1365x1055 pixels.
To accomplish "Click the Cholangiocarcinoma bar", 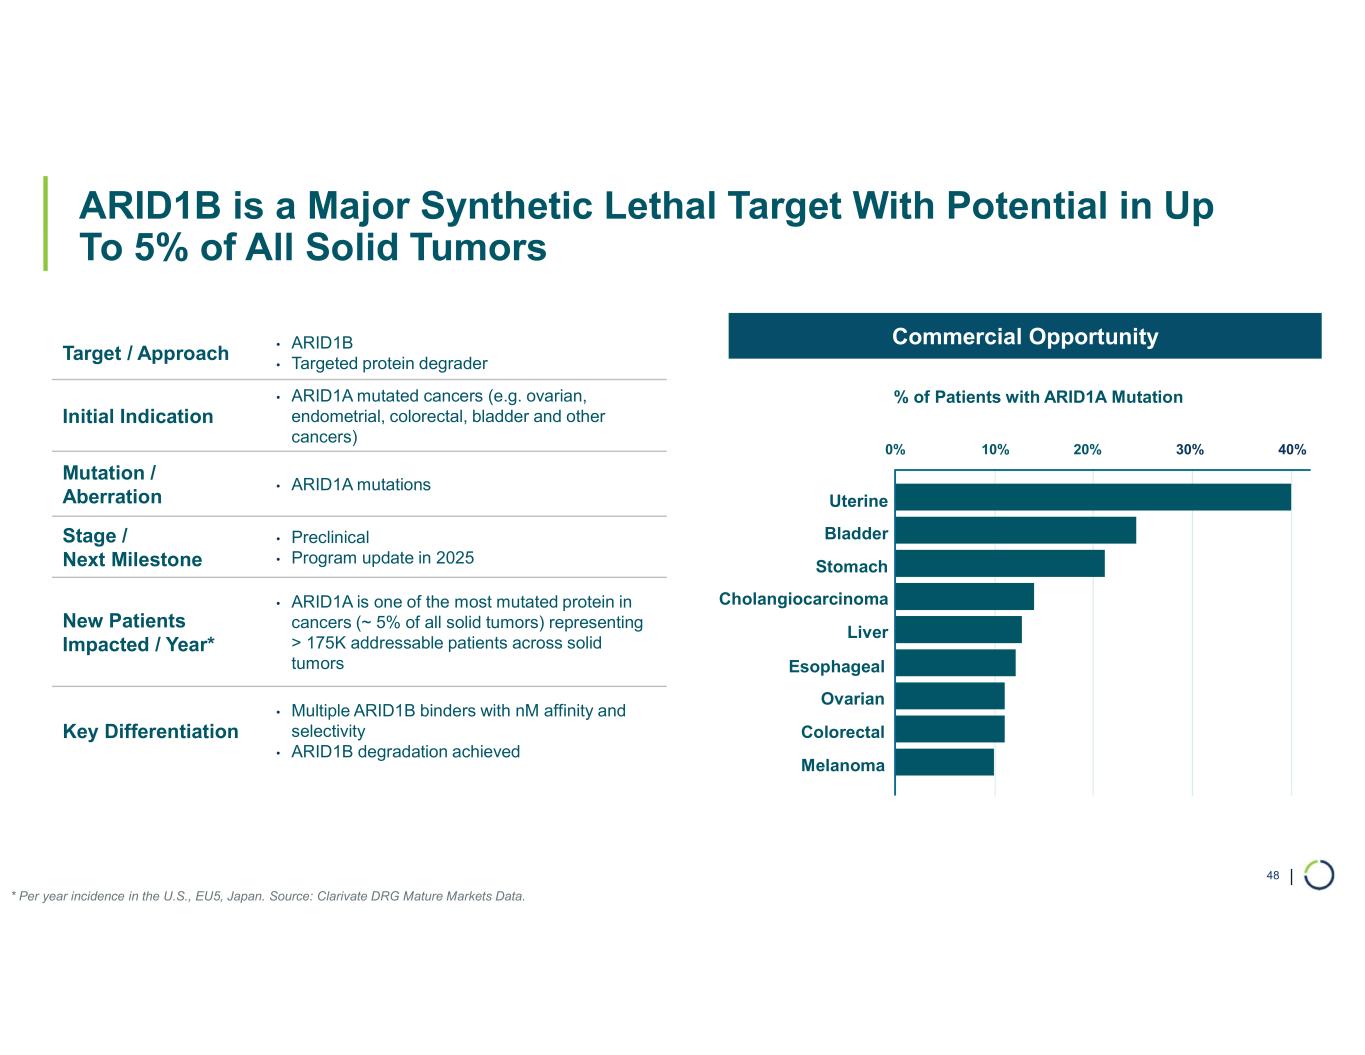I will click(x=964, y=596).
